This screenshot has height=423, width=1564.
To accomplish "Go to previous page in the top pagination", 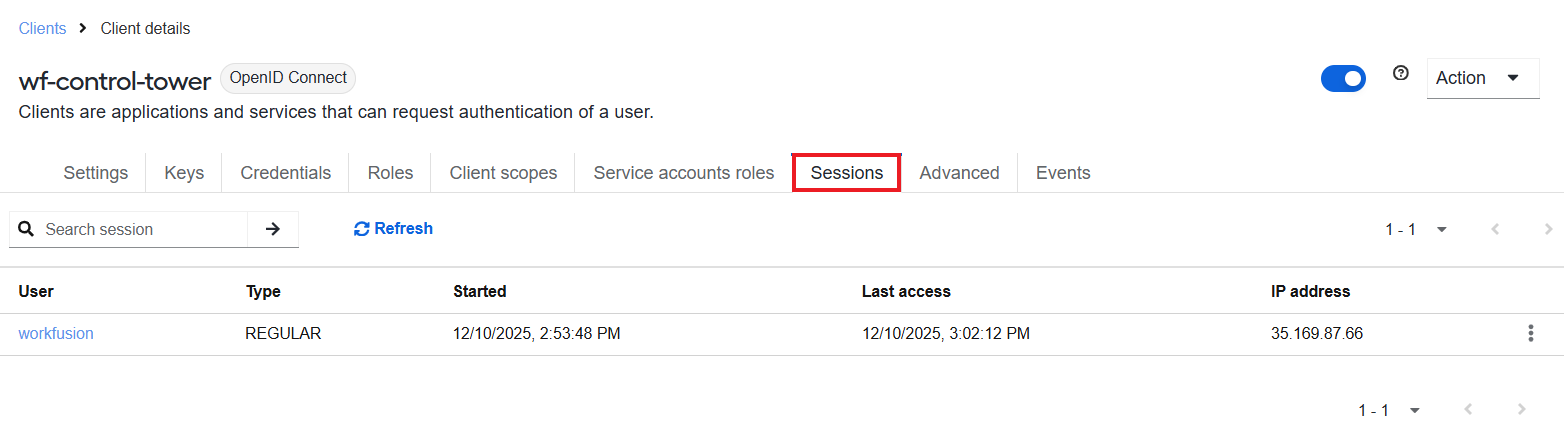I will 1495,229.
